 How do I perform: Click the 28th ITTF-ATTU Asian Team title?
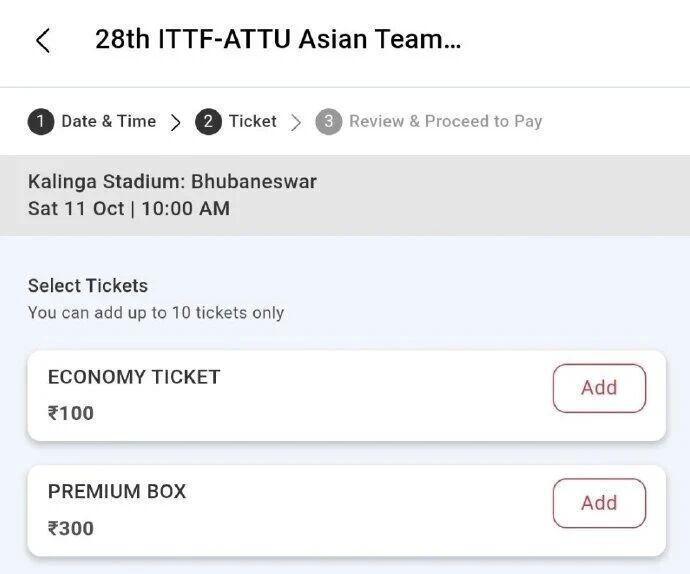point(278,40)
